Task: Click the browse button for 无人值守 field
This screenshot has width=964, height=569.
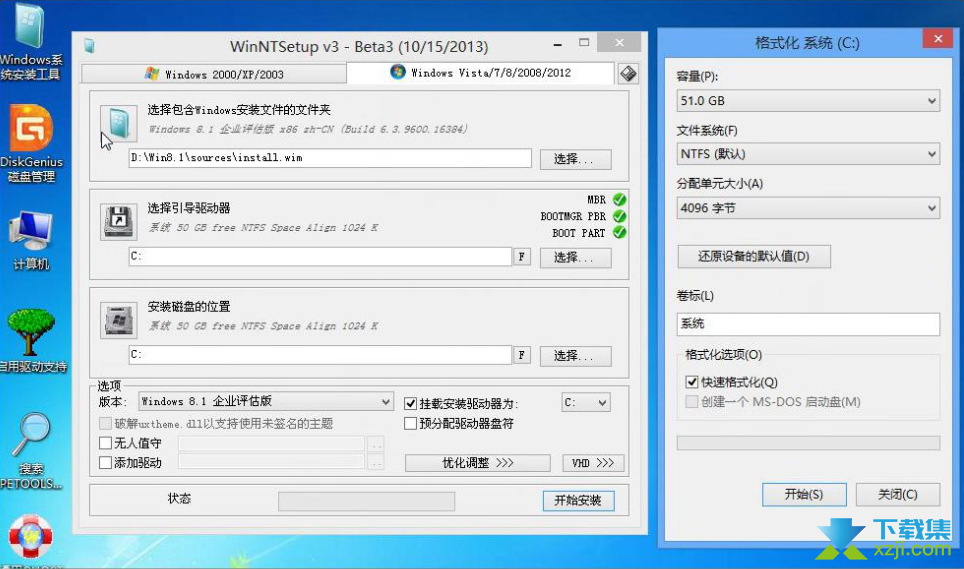Action: pos(376,444)
